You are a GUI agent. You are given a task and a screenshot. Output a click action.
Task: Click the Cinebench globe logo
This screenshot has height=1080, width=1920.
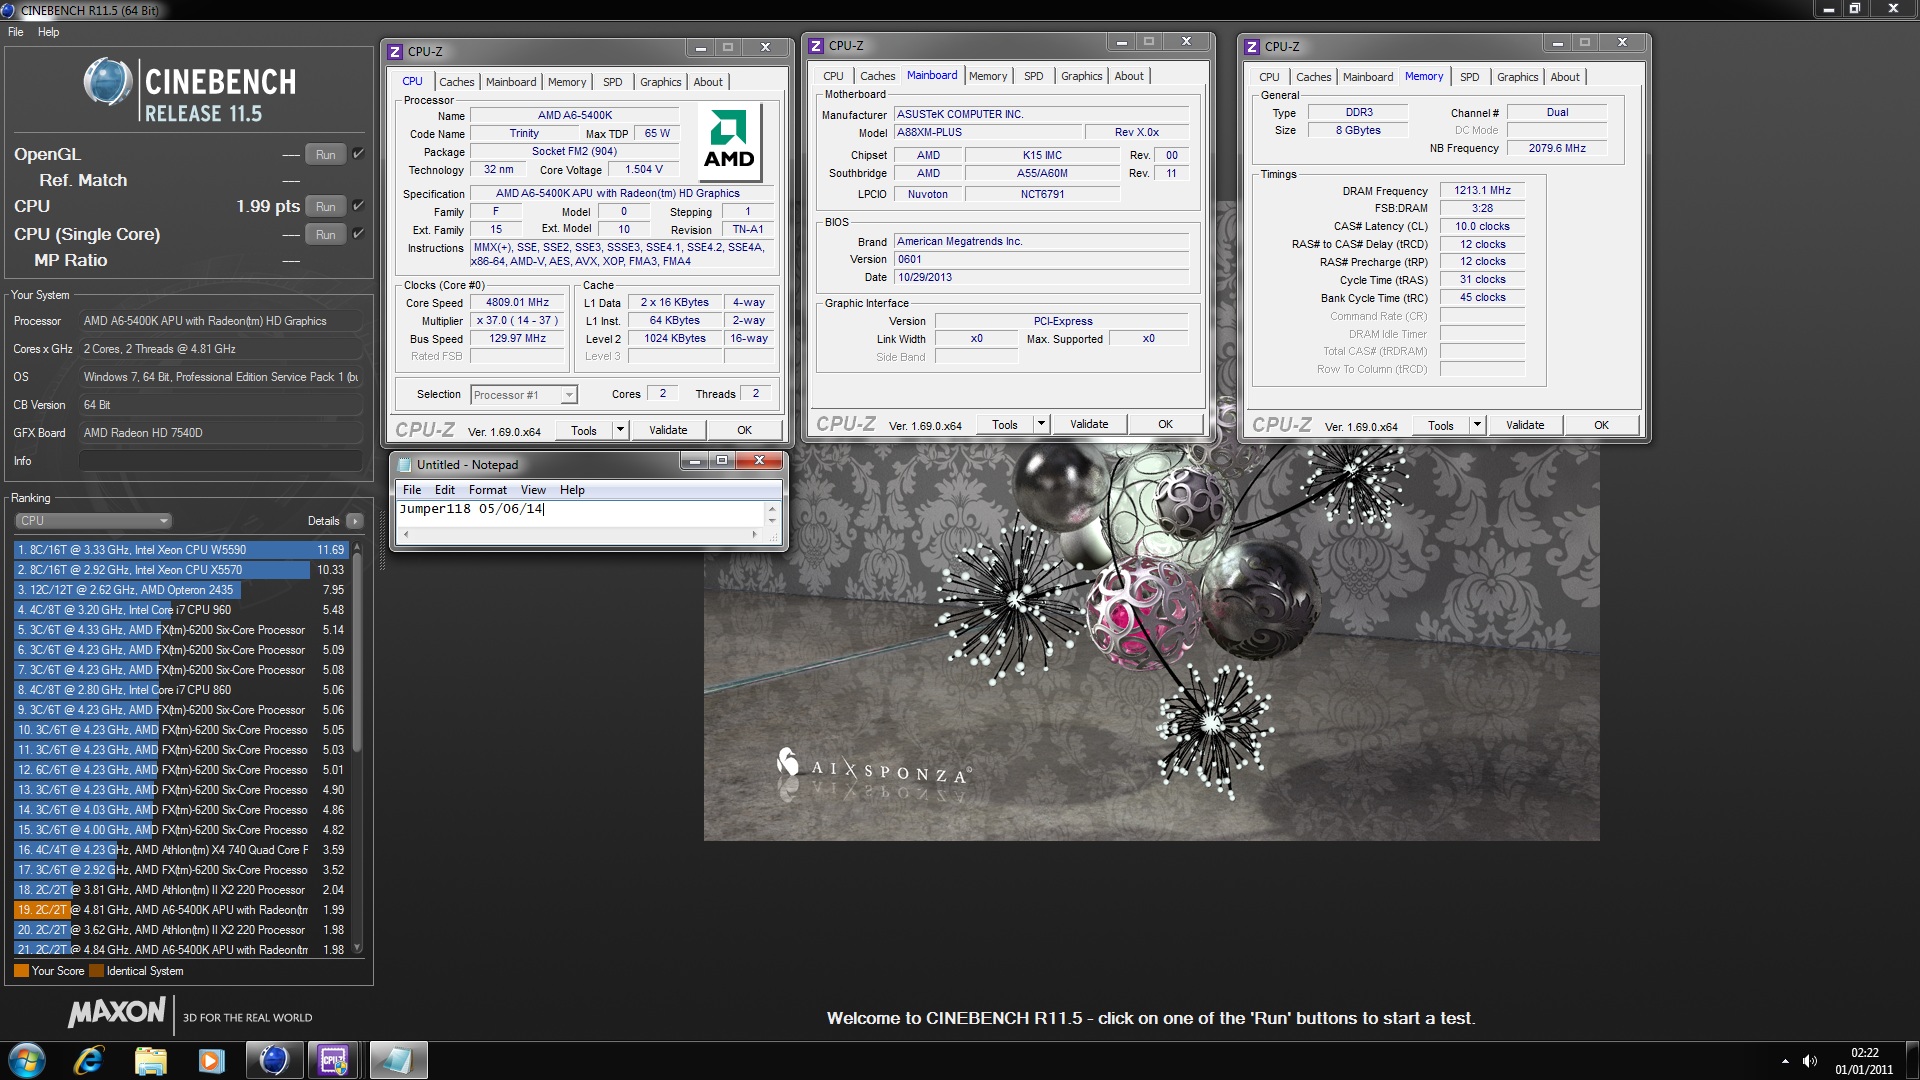(108, 82)
